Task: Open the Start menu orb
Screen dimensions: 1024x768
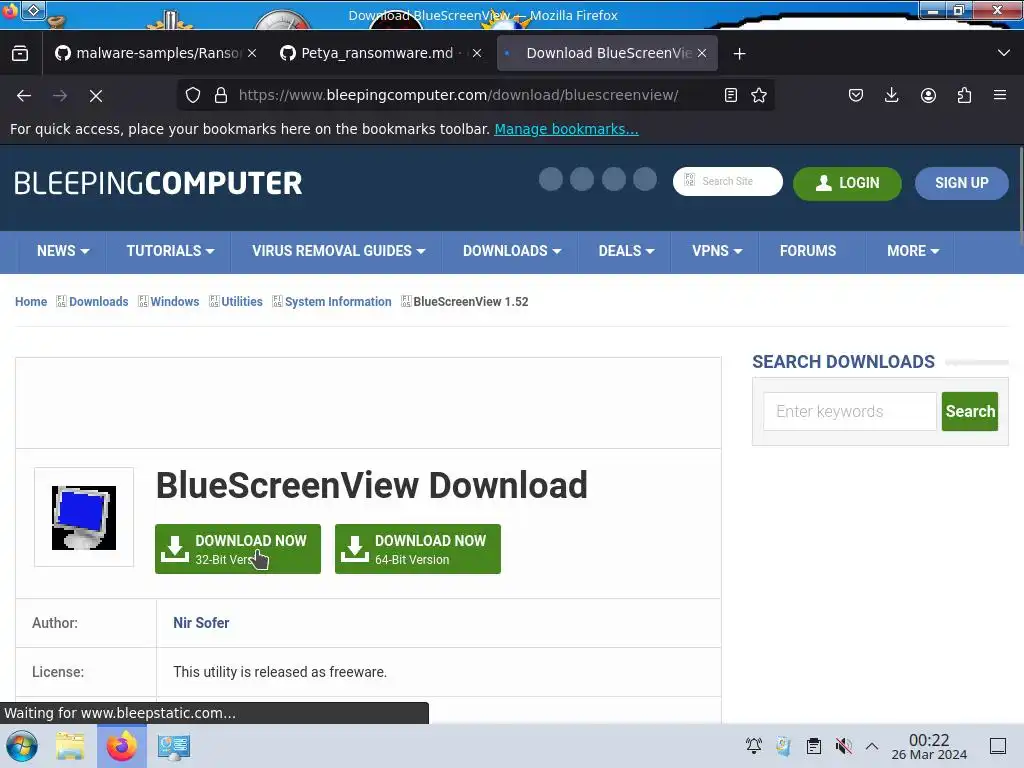Action: [22, 746]
